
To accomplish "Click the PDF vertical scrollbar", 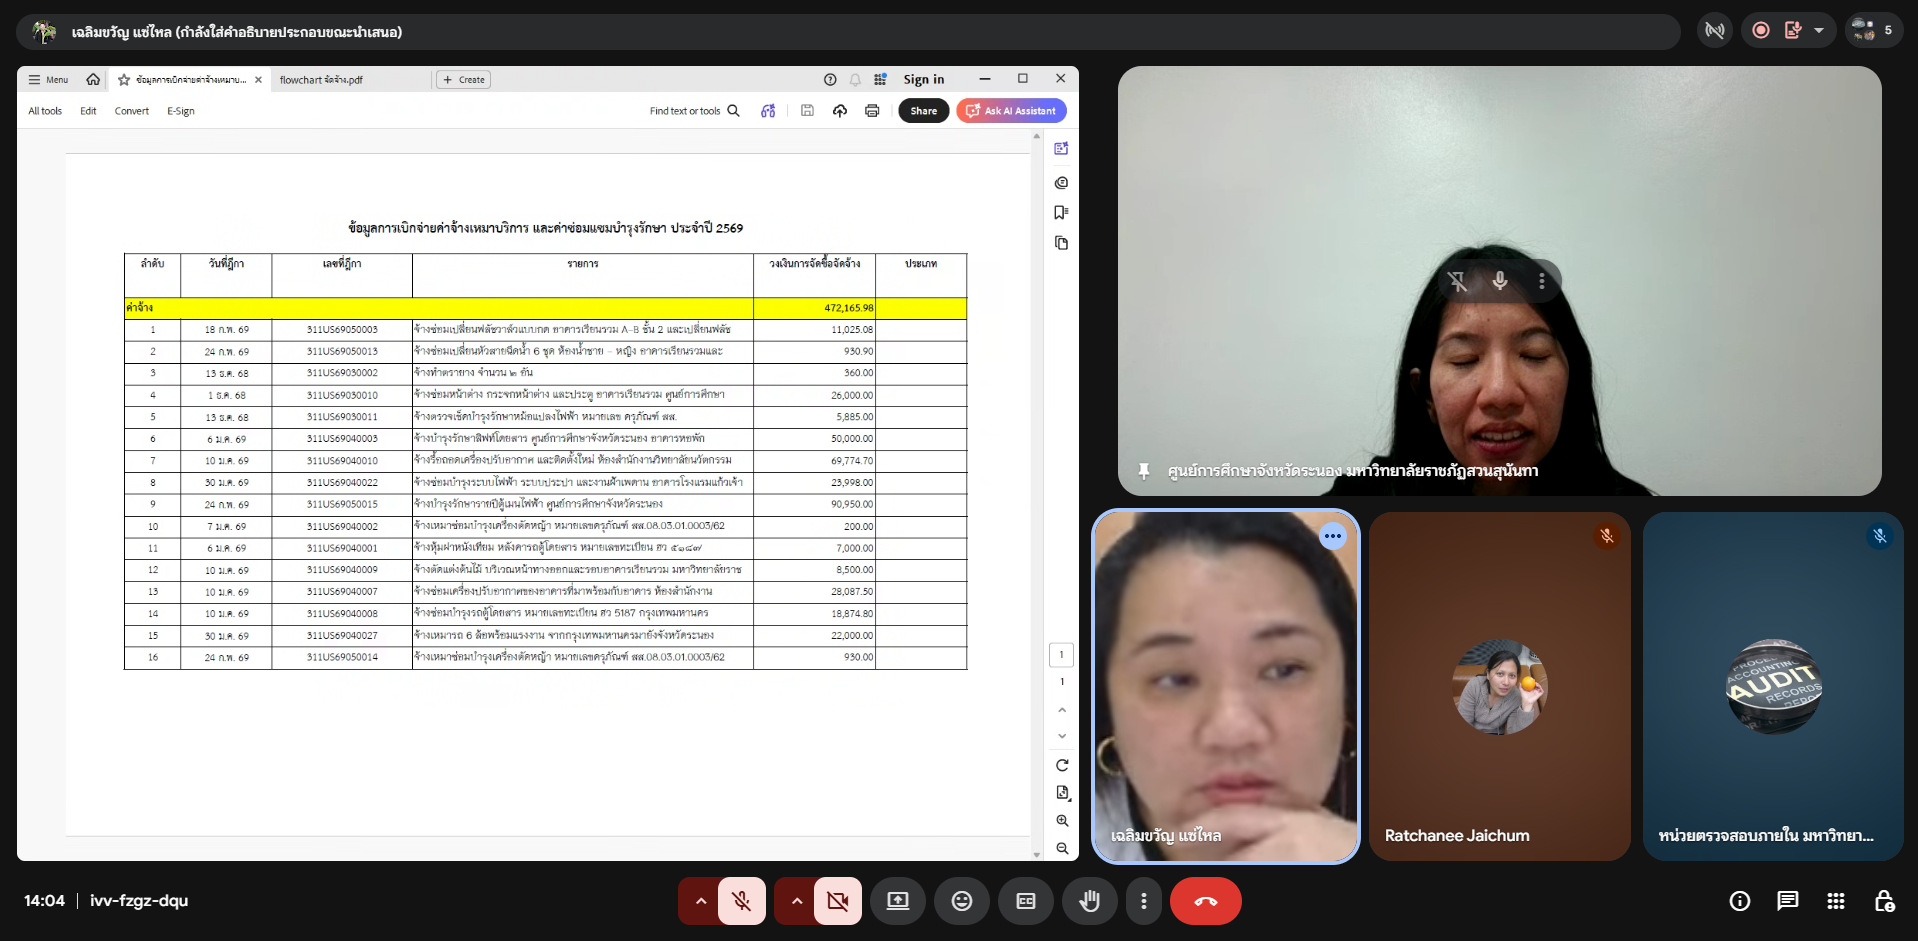I will click(1036, 490).
